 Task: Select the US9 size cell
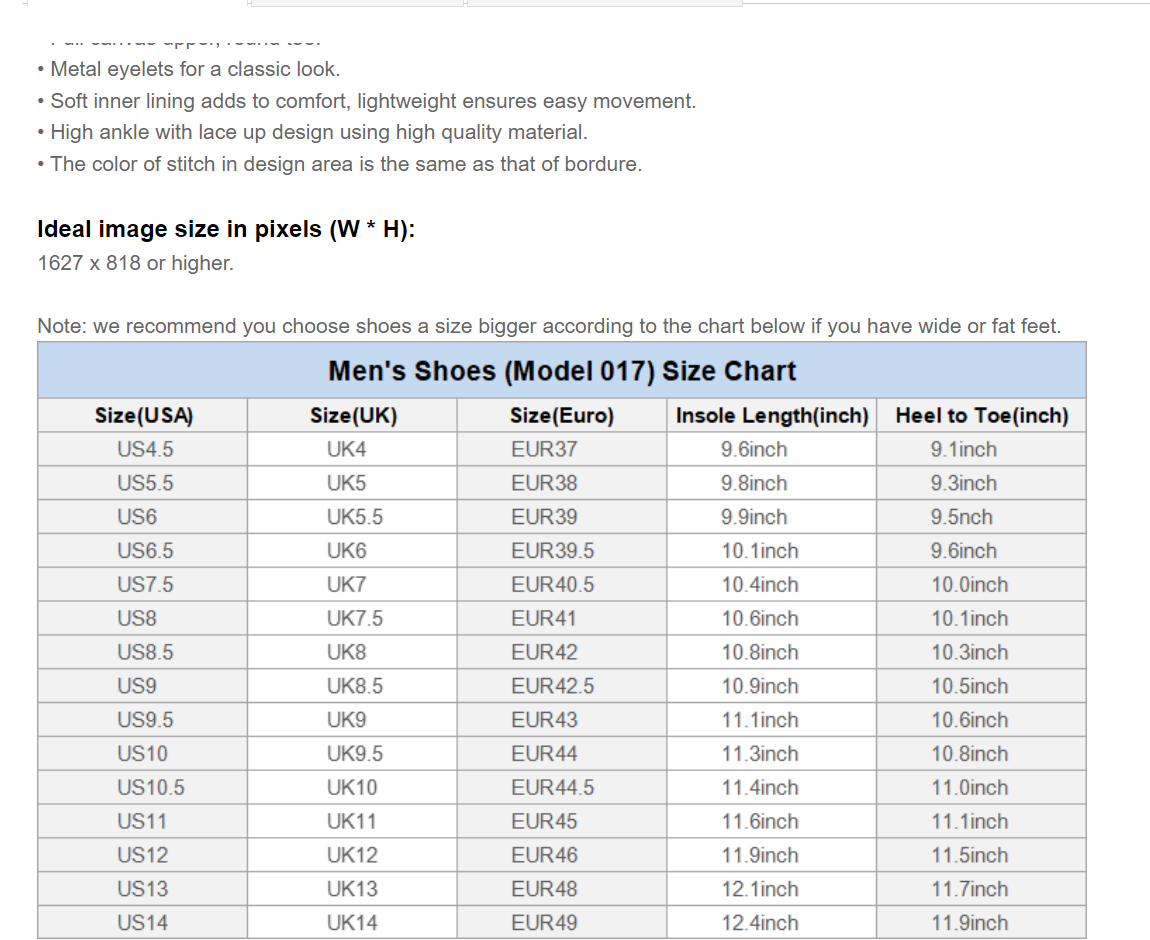[136, 686]
